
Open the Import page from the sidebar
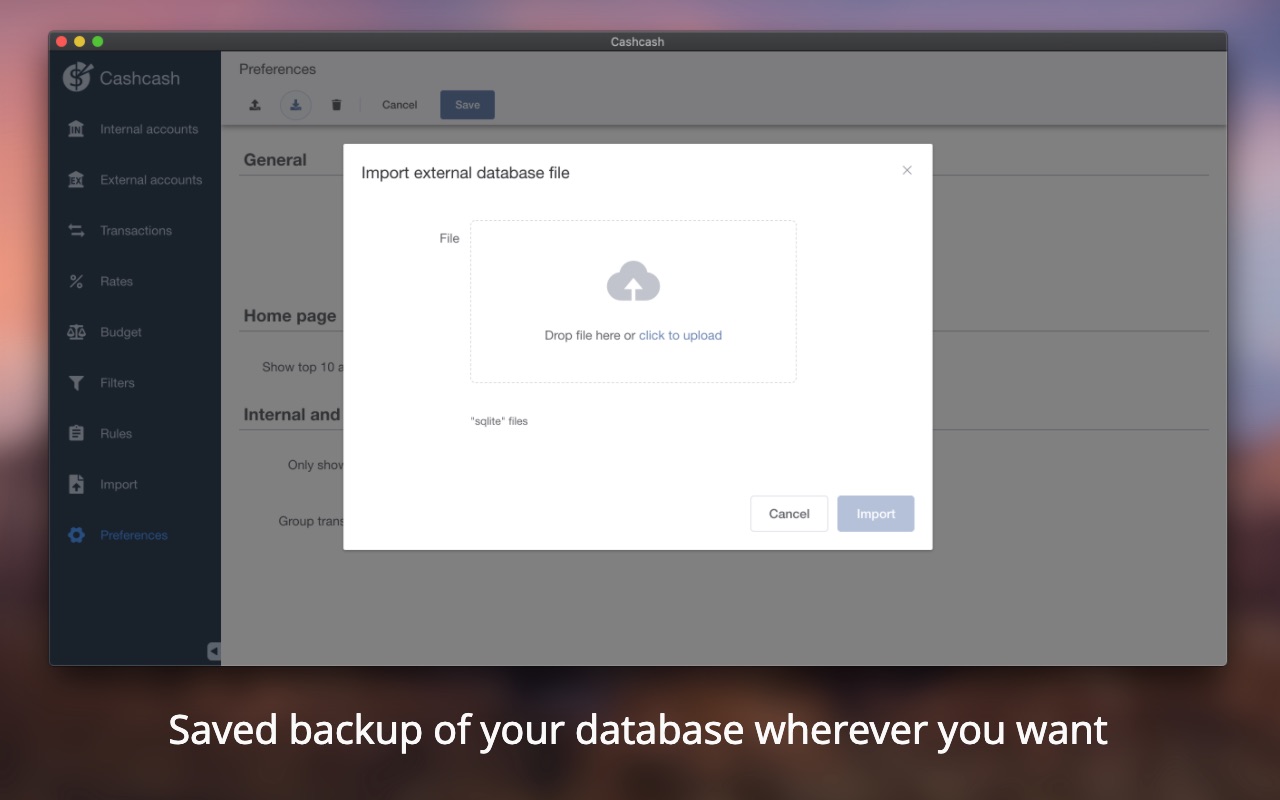click(135, 485)
